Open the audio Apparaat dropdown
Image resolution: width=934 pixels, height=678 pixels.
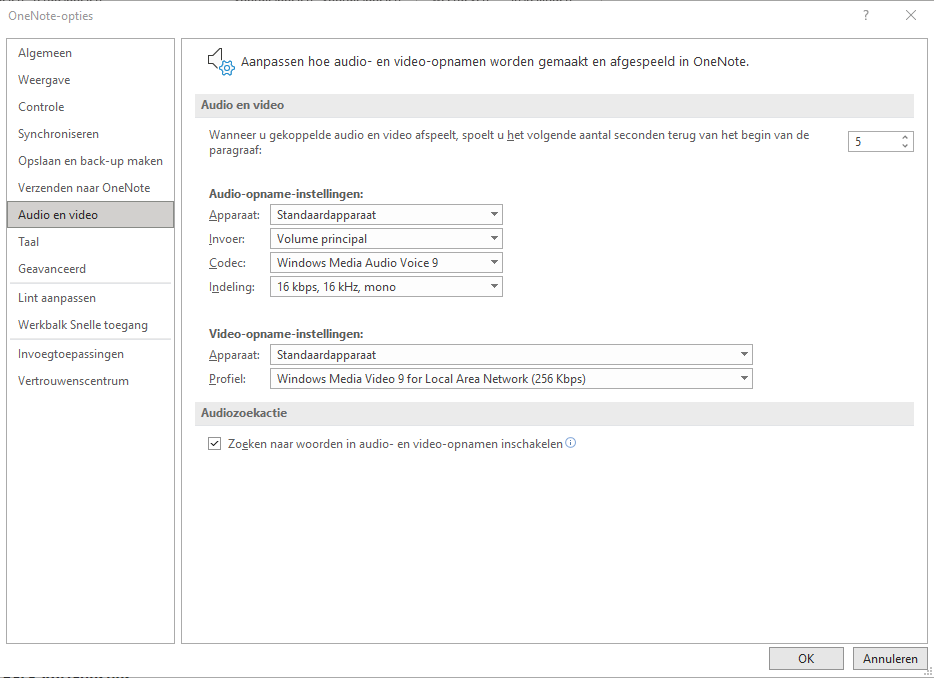[x=386, y=214]
